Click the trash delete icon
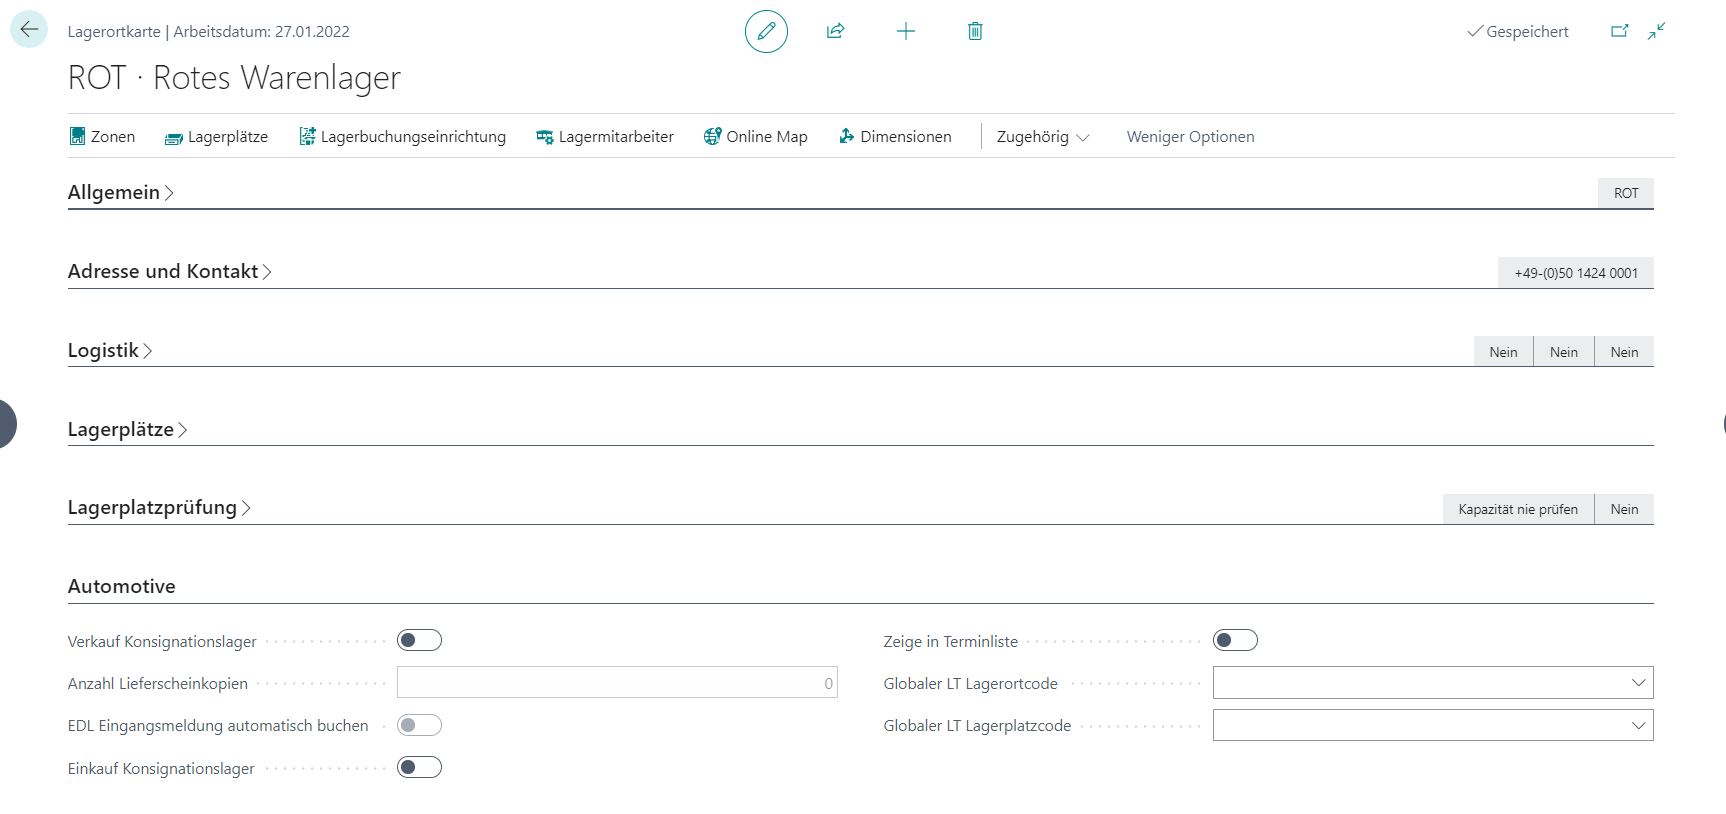 pos(975,31)
